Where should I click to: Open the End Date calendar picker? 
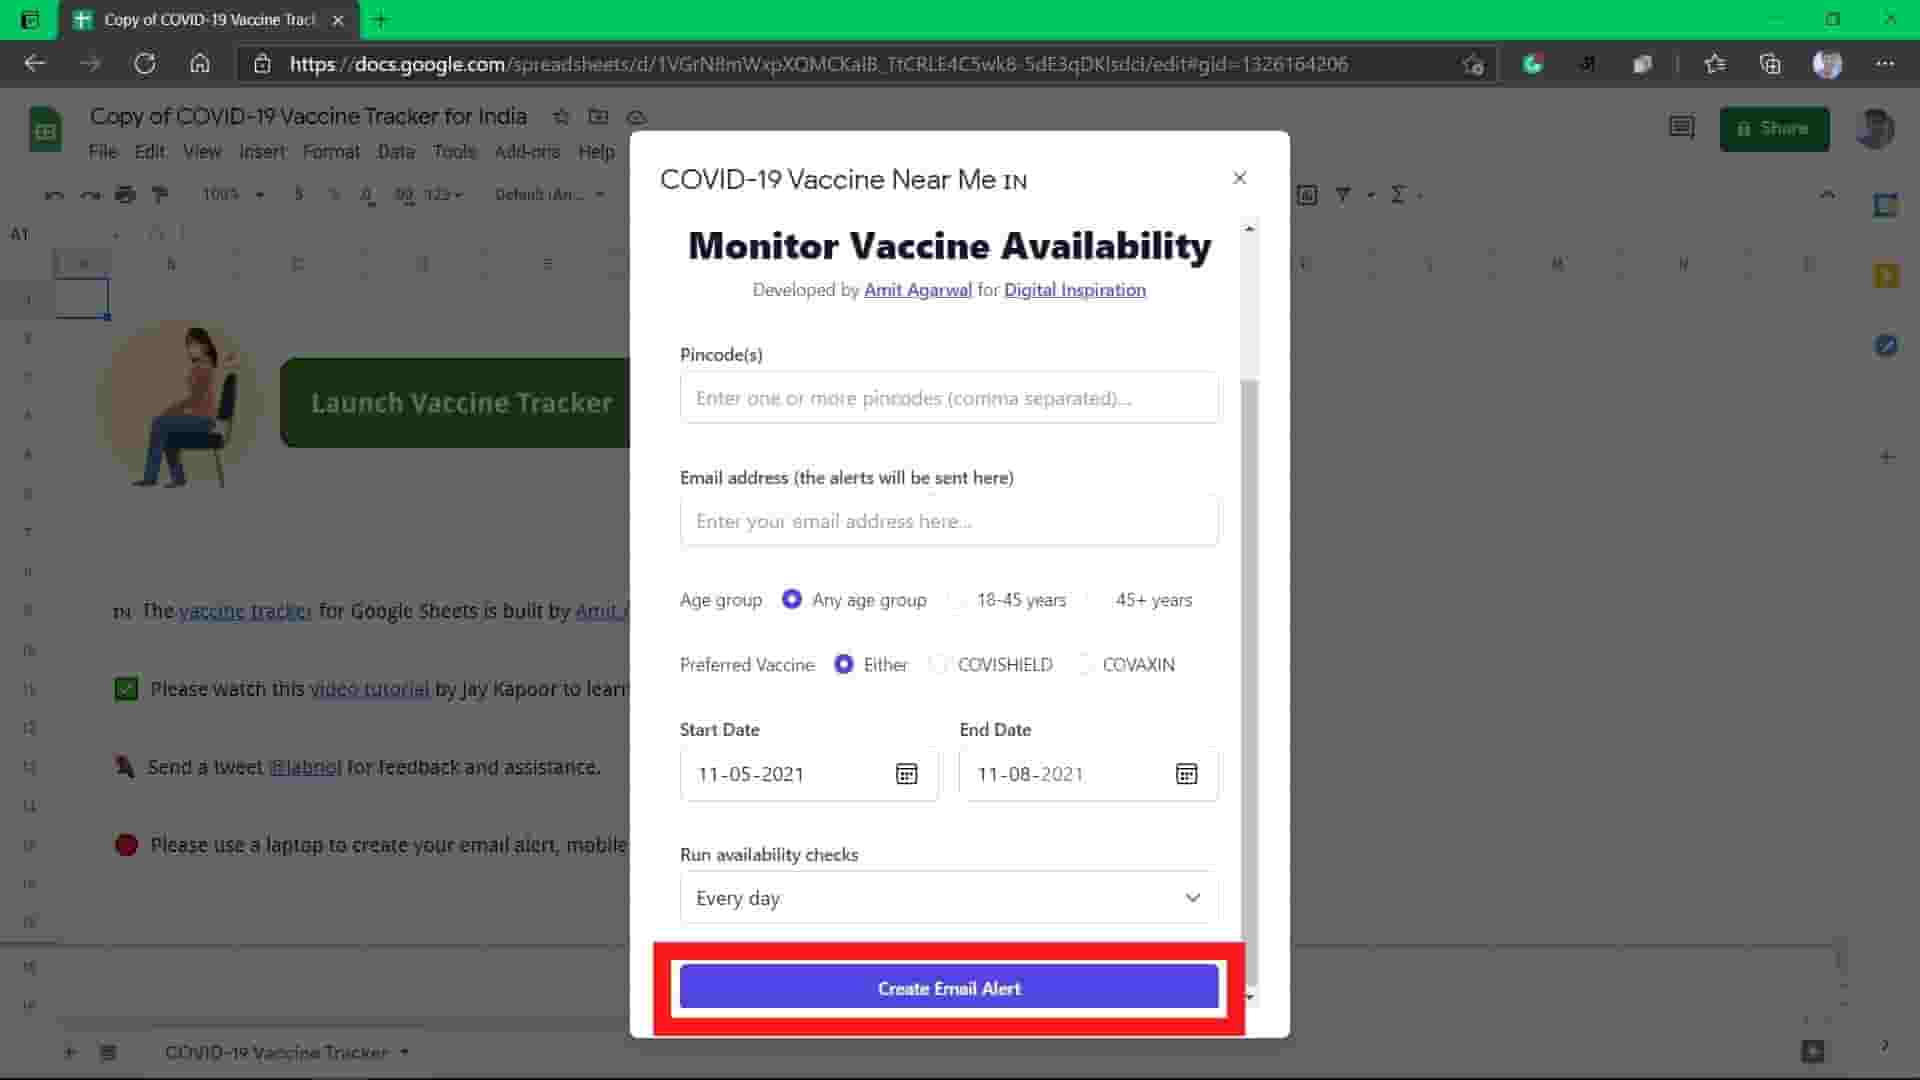(x=1186, y=774)
